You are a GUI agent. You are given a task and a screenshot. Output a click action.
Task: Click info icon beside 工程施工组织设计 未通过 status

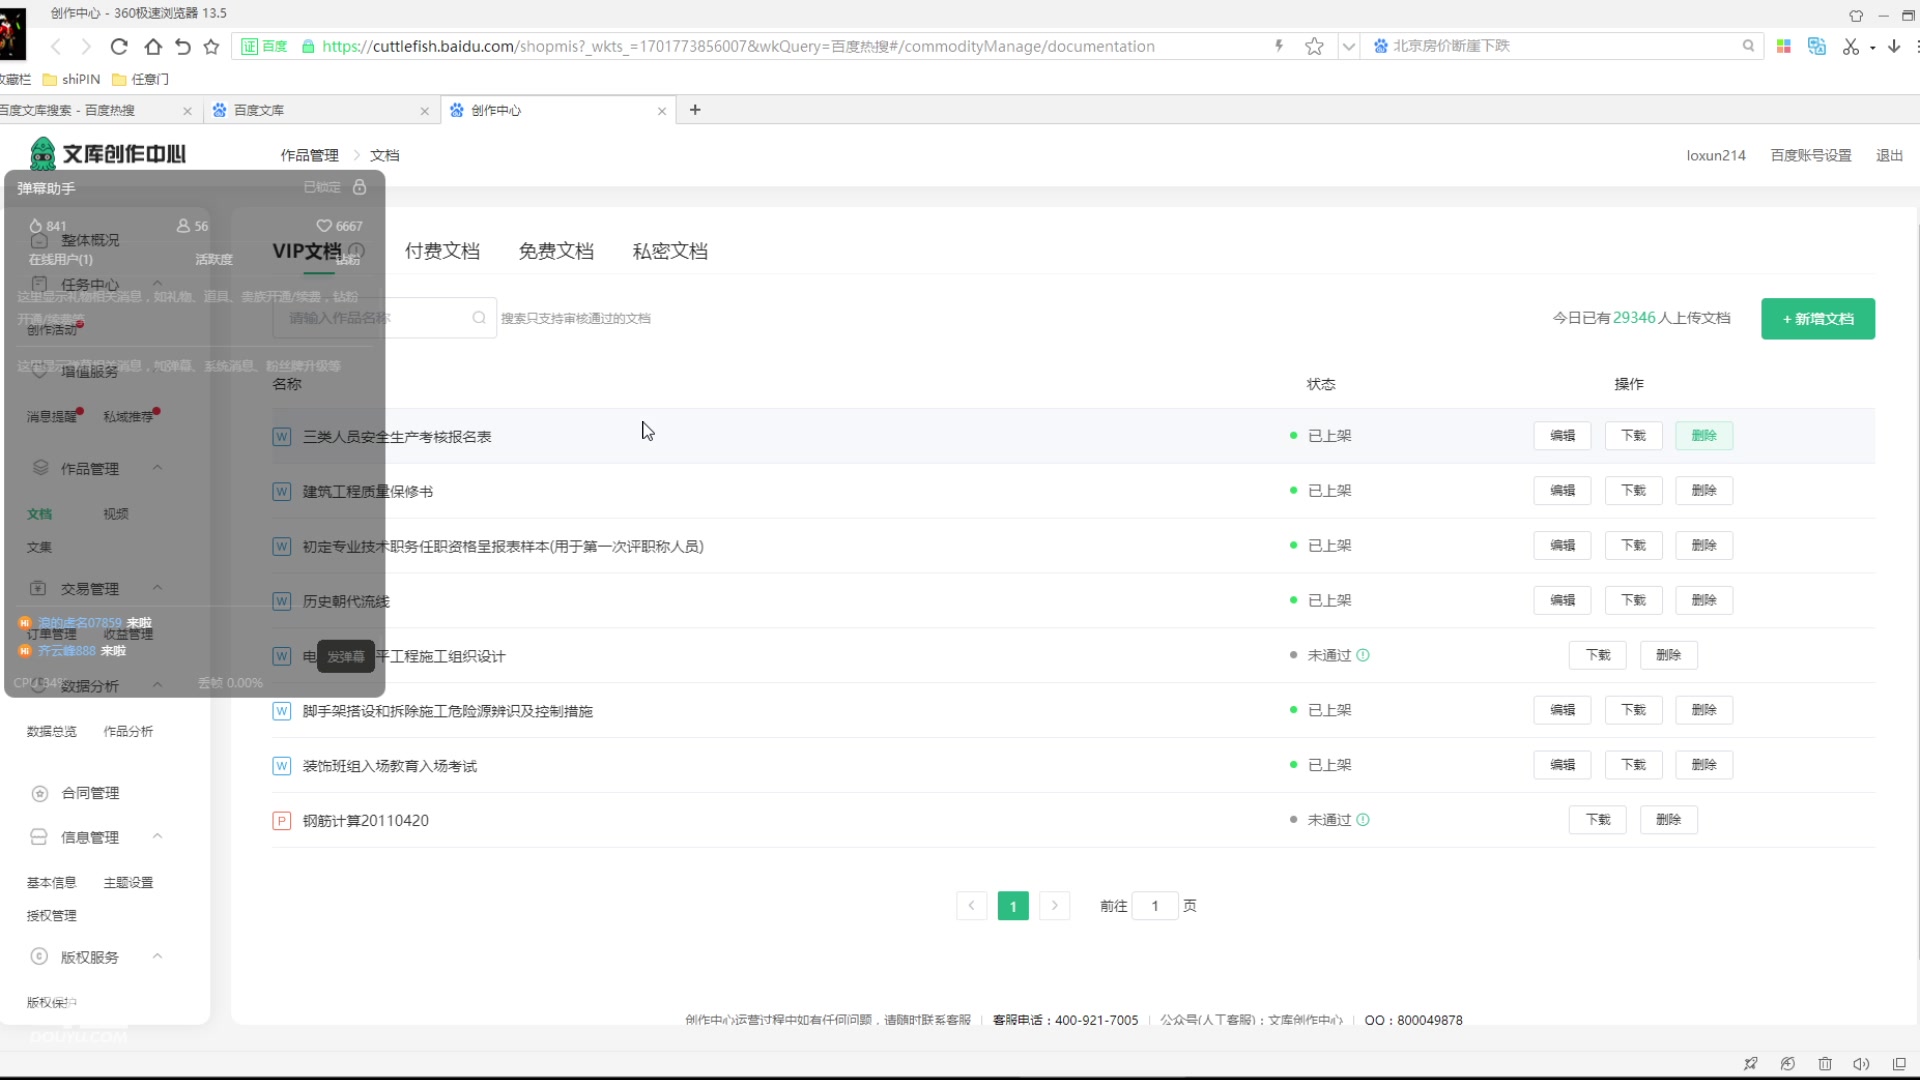coord(1363,655)
